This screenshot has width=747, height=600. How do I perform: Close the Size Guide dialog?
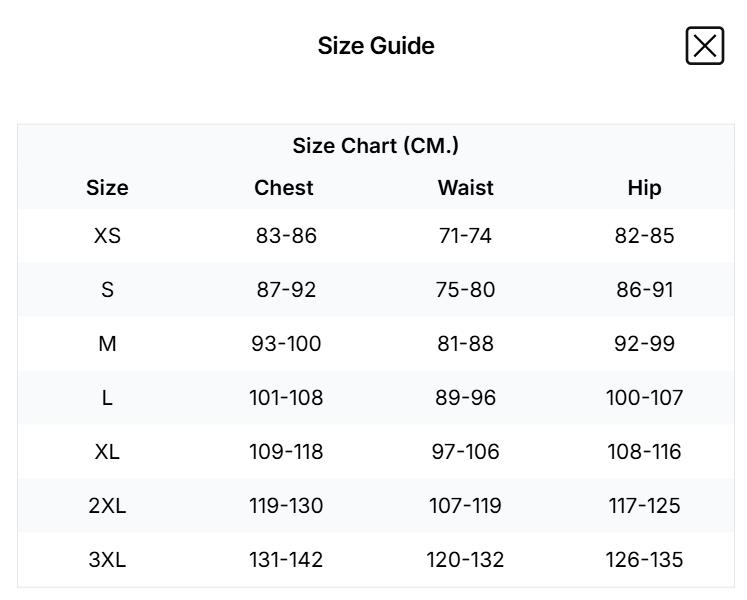click(x=704, y=46)
